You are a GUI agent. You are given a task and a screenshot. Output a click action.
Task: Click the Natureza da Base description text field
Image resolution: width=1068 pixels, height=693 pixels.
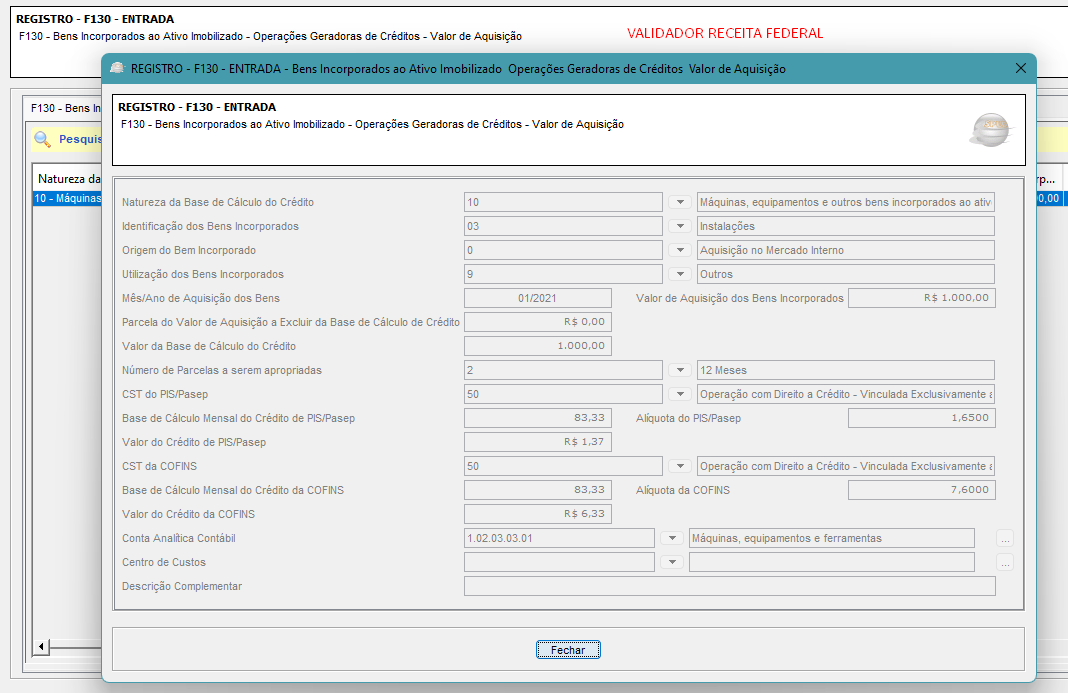coord(846,202)
